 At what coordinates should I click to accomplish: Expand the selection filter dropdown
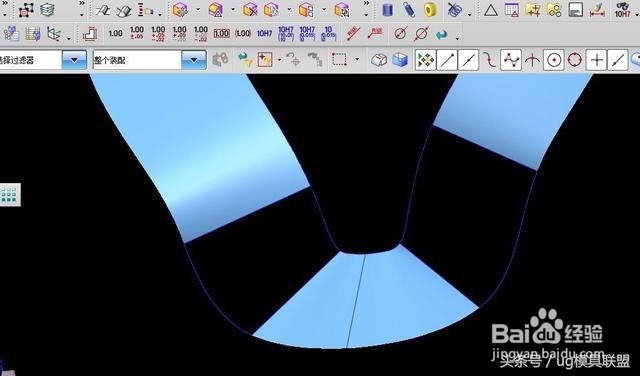point(74,60)
